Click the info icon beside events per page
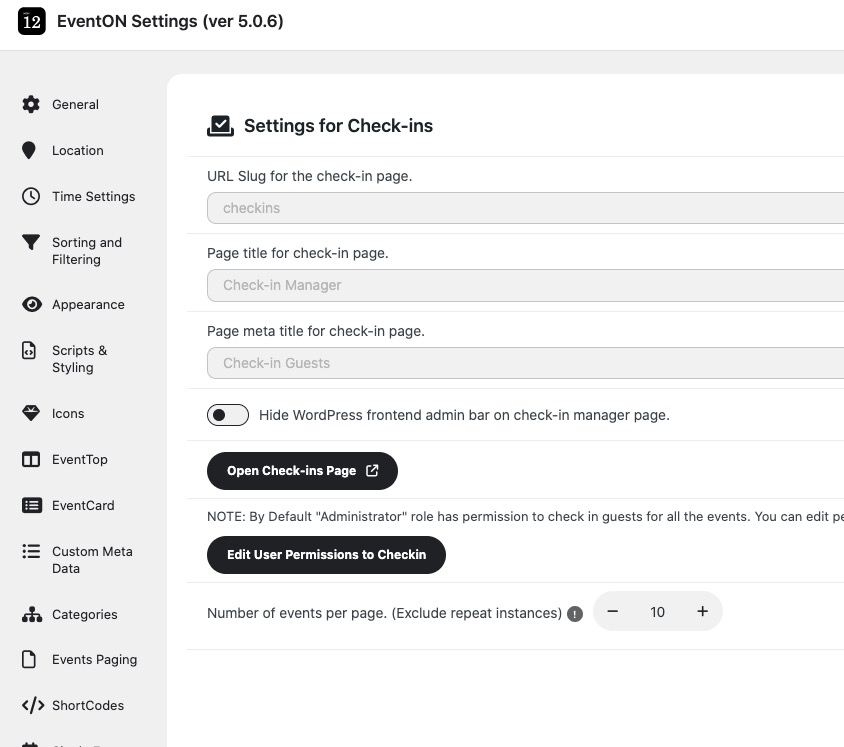Image resolution: width=844 pixels, height=747 pixels. click(575, 614)
